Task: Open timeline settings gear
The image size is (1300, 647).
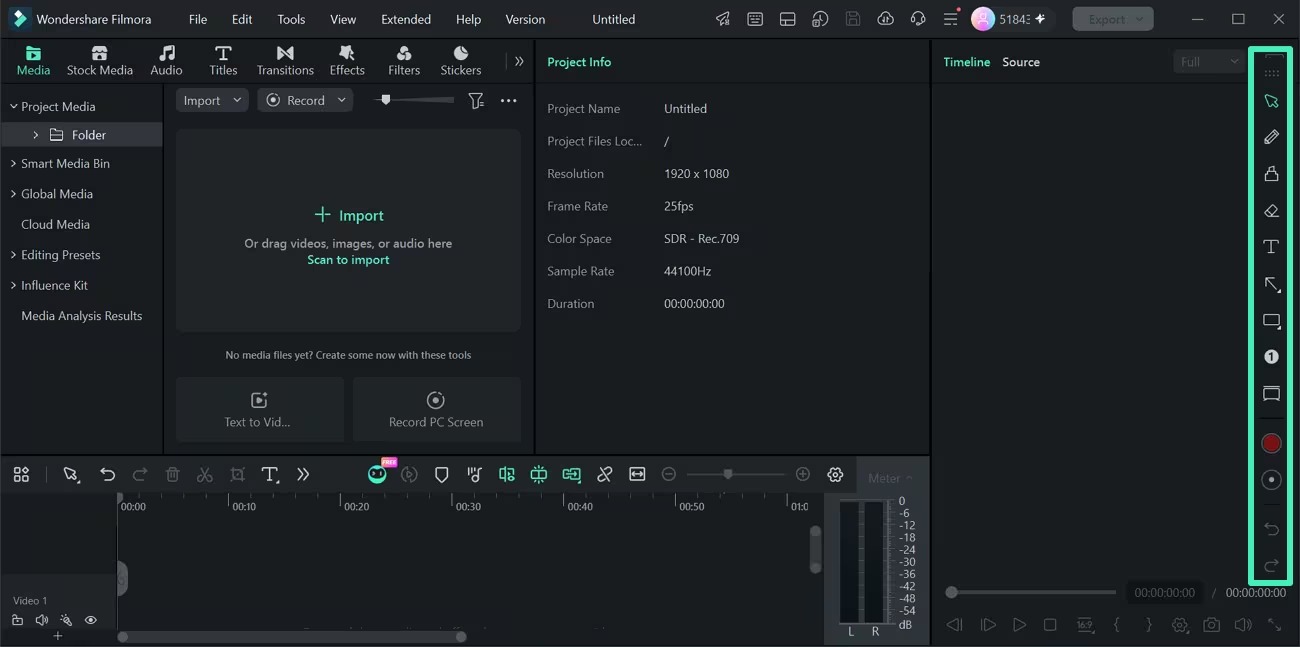Action: tap(835, 475)
